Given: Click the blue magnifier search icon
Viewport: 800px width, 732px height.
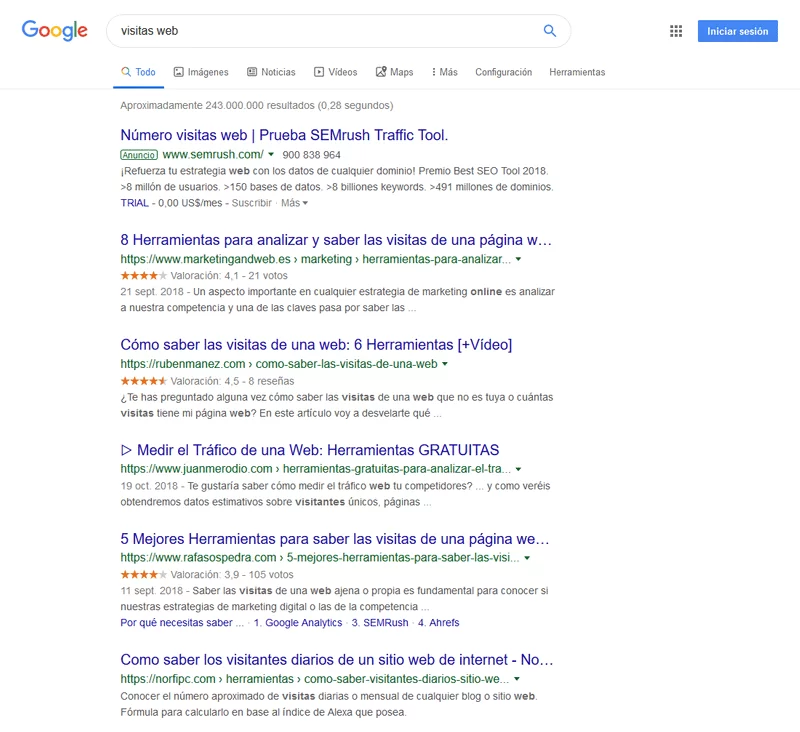Looking at the screenshot, I should click(x=549, y=31).
